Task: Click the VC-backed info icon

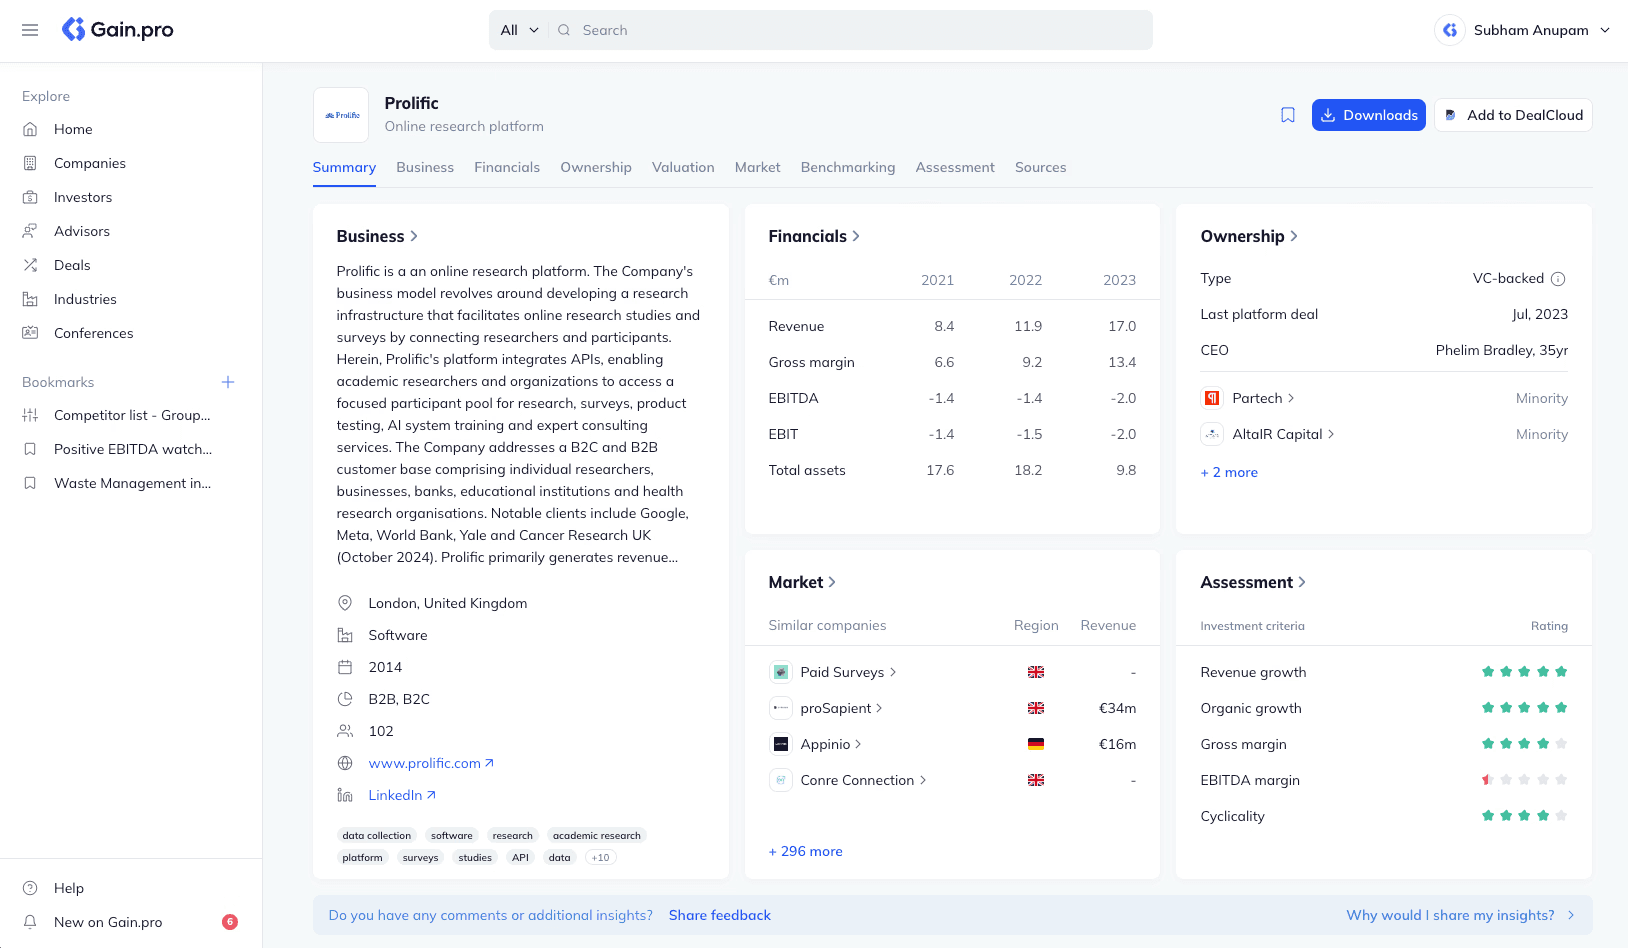Action: [x=1558, y=279]
